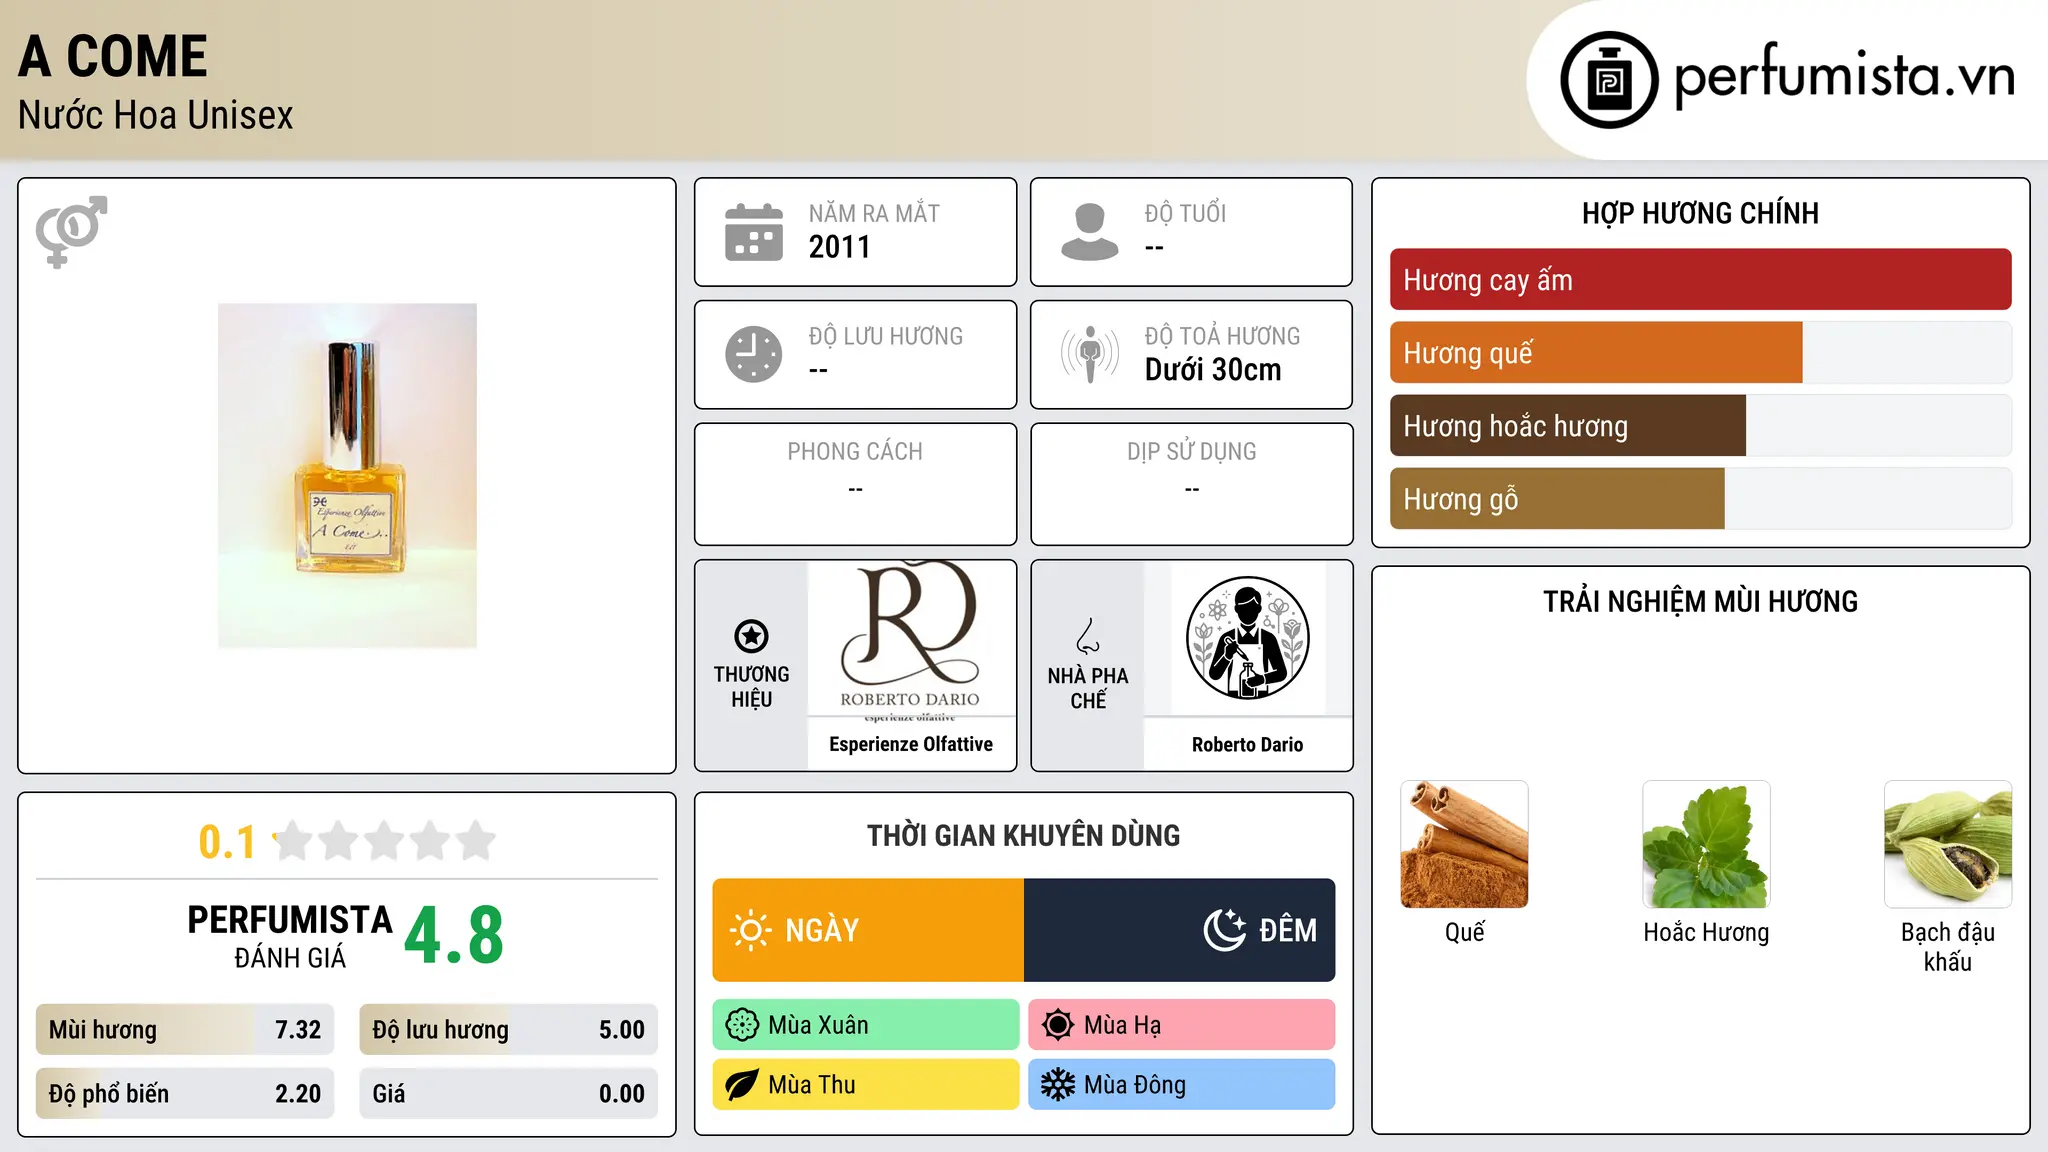
Task: Click the perfumista.vn bottle logo icon
Action: point(1609,80)
